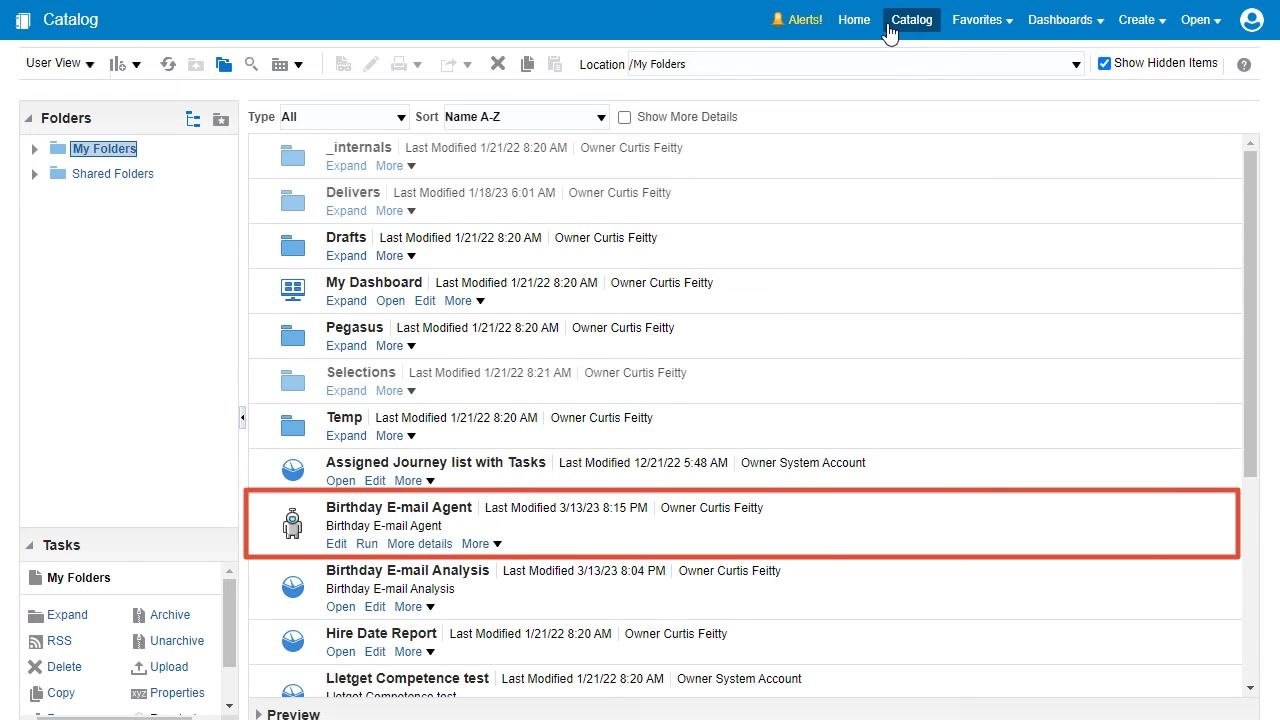Collapse the Tasks pane header triangle
This screenshot has width=1280, height=720.
point(29,546)
